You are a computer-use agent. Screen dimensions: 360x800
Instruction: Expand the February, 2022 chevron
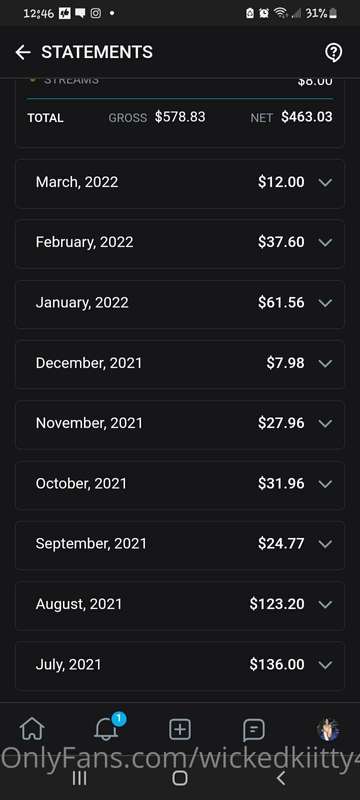point(325,242)
